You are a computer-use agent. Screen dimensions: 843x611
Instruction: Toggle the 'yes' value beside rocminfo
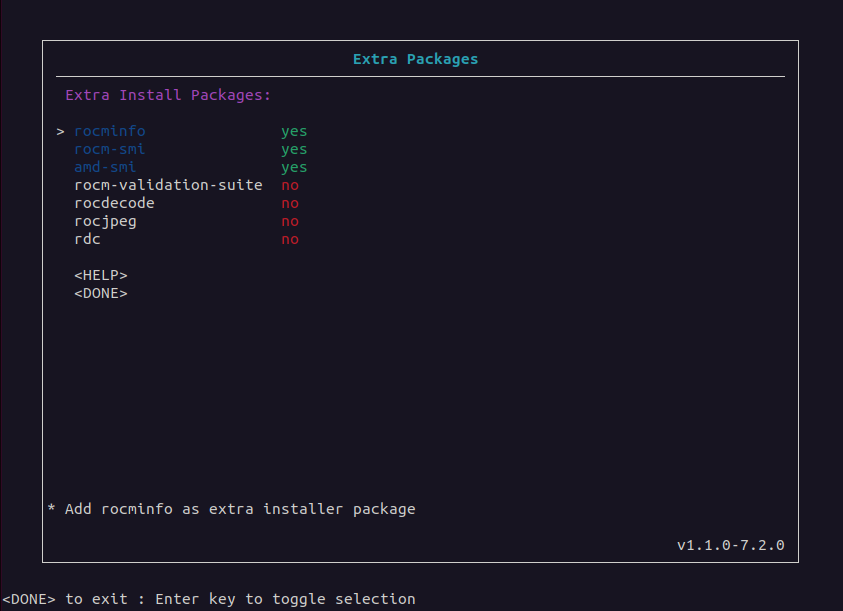tap(294, 131)
